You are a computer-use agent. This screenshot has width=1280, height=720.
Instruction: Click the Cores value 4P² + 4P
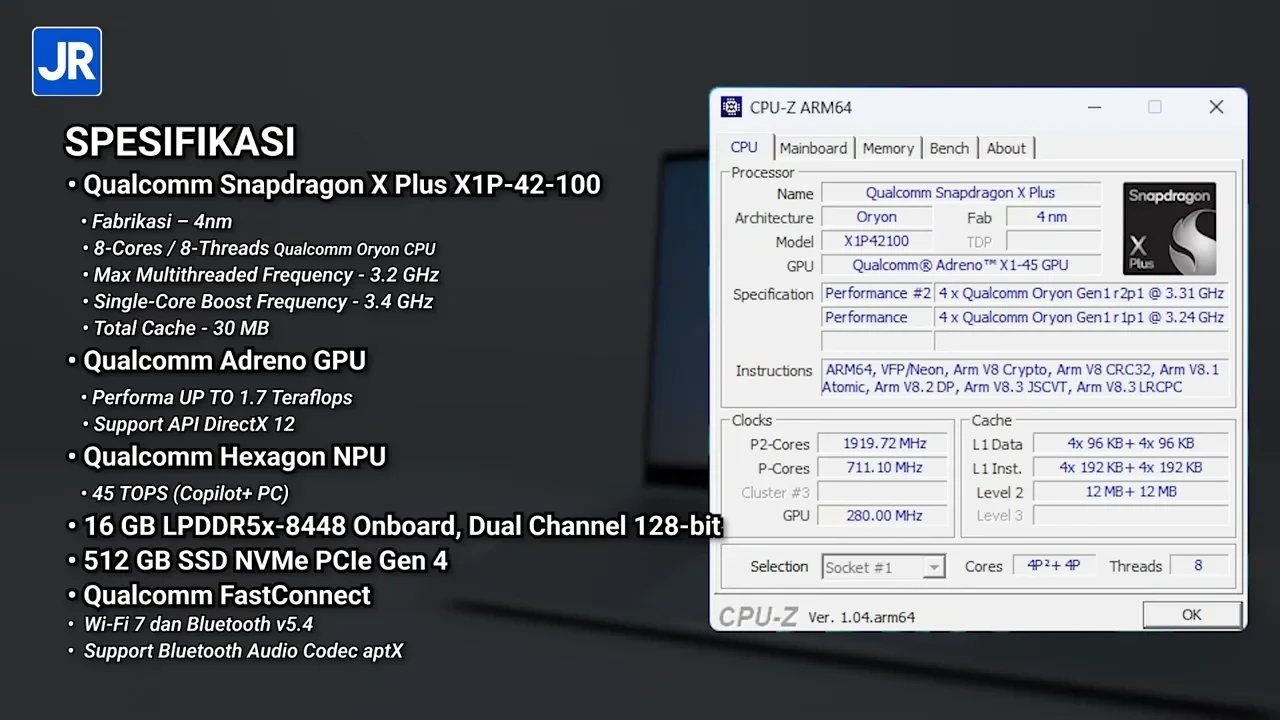[1054, 565]
